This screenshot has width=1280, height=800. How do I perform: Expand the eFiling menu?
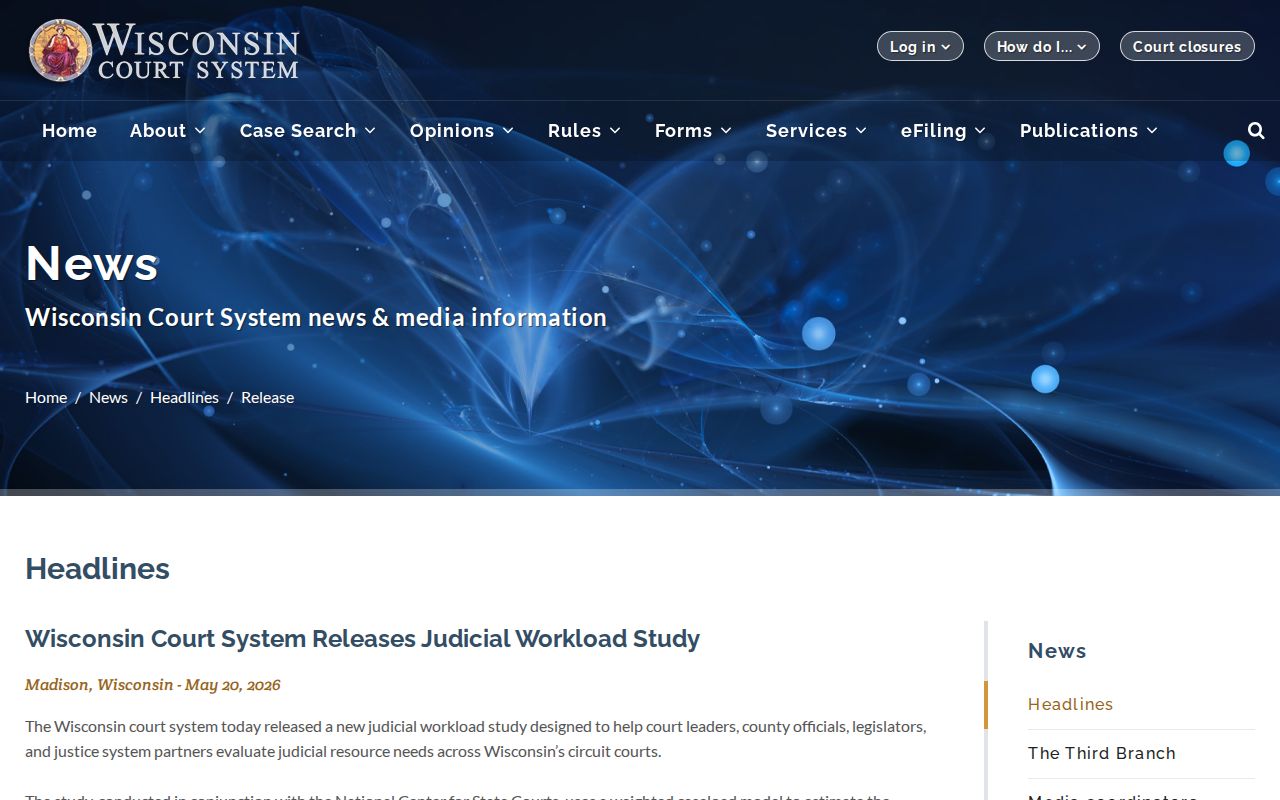(x=944, y=131)
